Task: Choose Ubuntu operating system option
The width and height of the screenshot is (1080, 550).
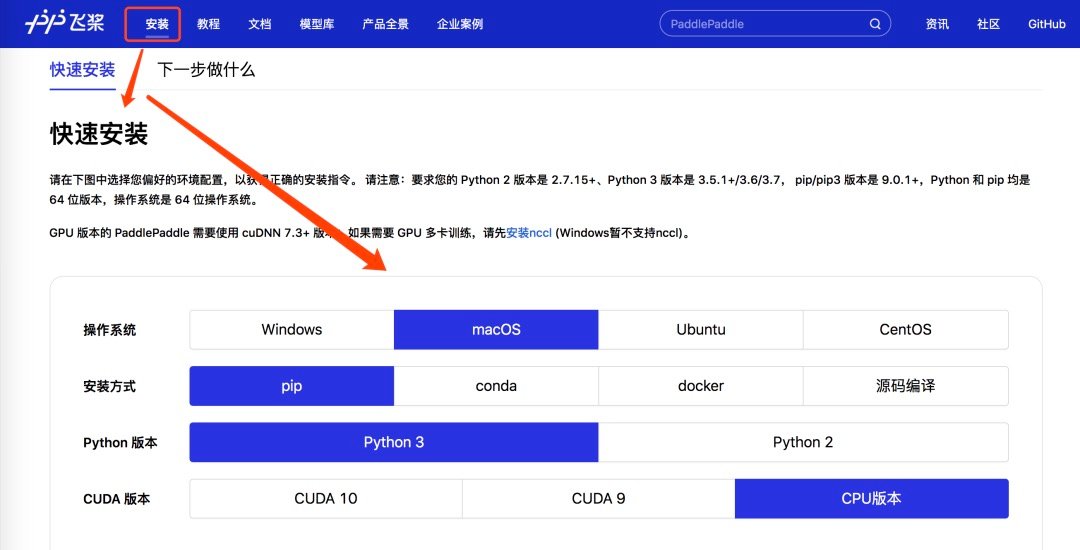Action: tap(700, 330)
